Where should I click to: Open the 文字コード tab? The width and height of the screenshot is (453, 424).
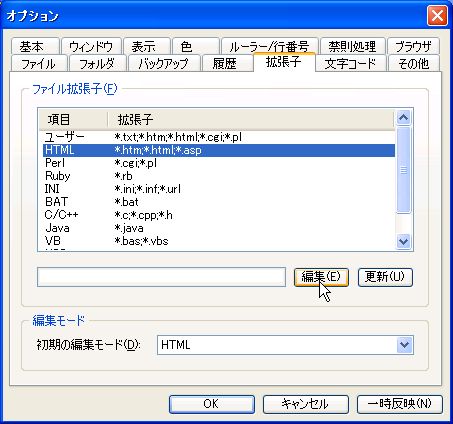click(x=350, y=63)
